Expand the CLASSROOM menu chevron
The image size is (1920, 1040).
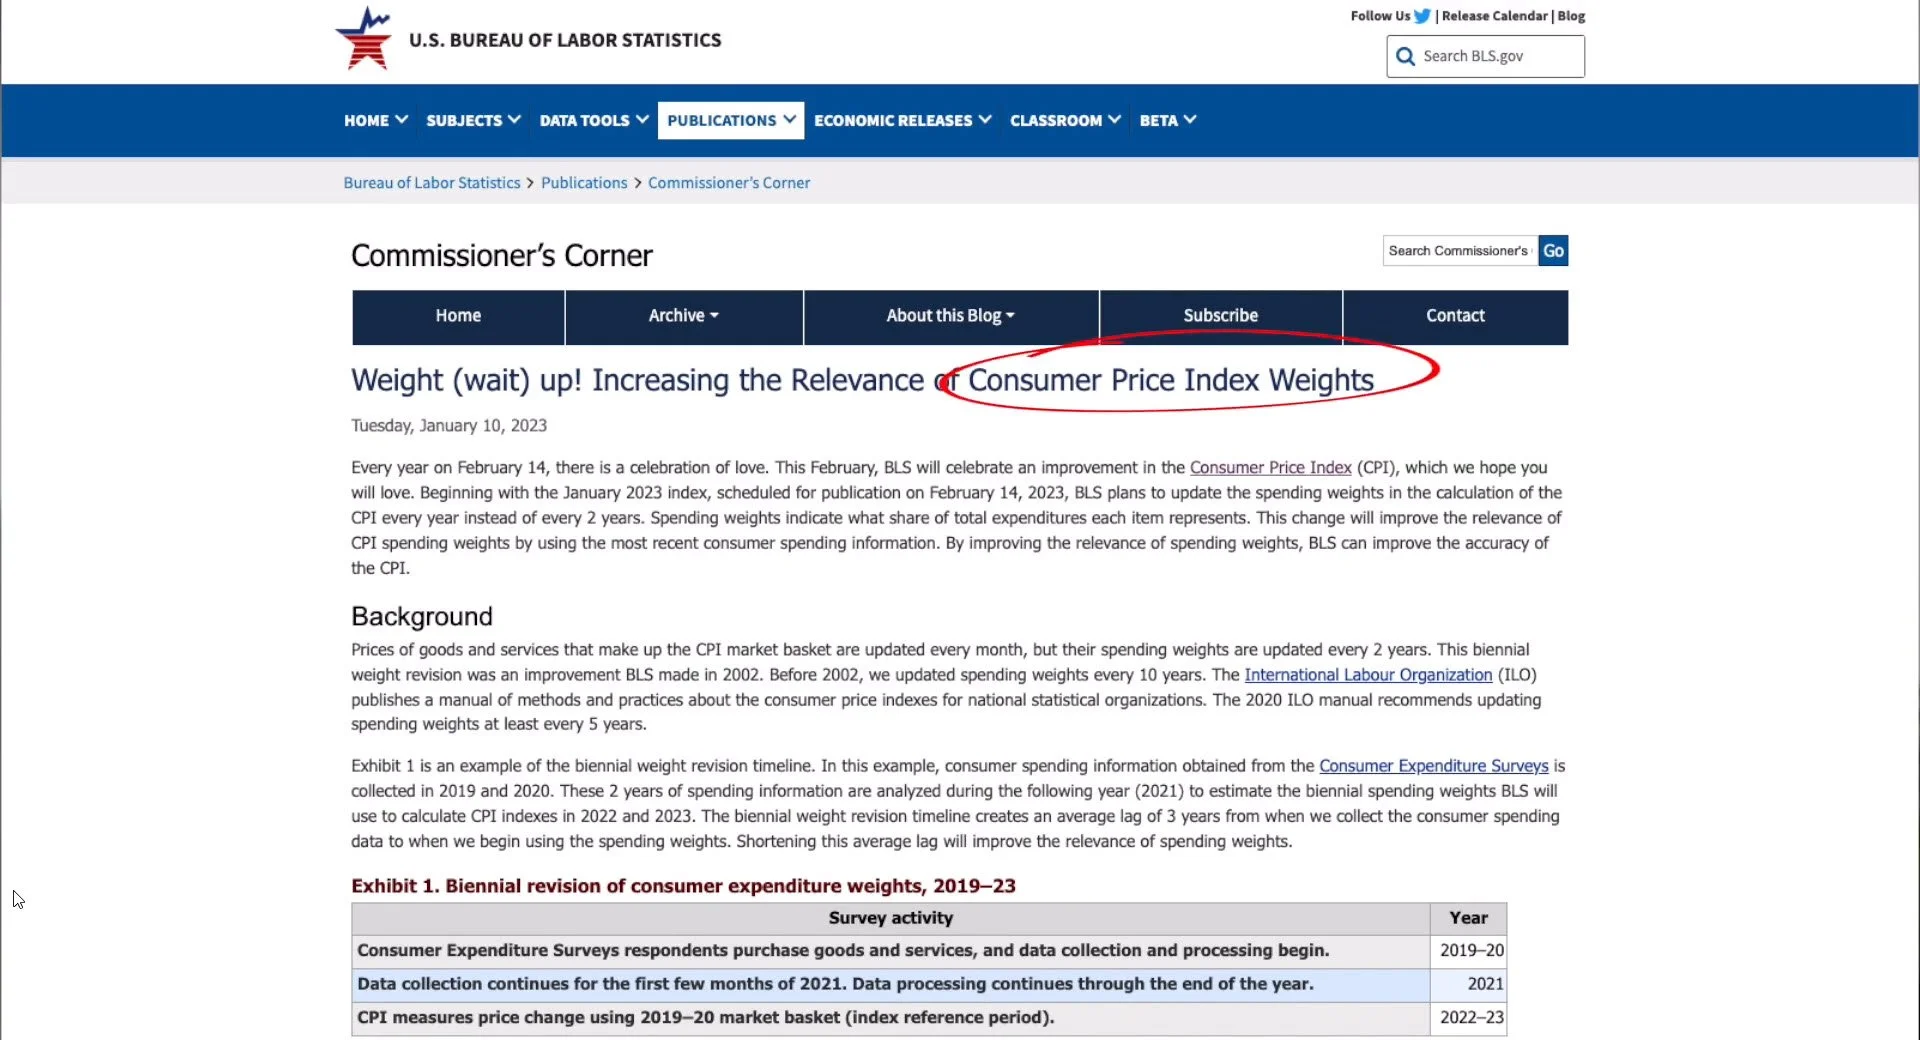point(1114,119)
